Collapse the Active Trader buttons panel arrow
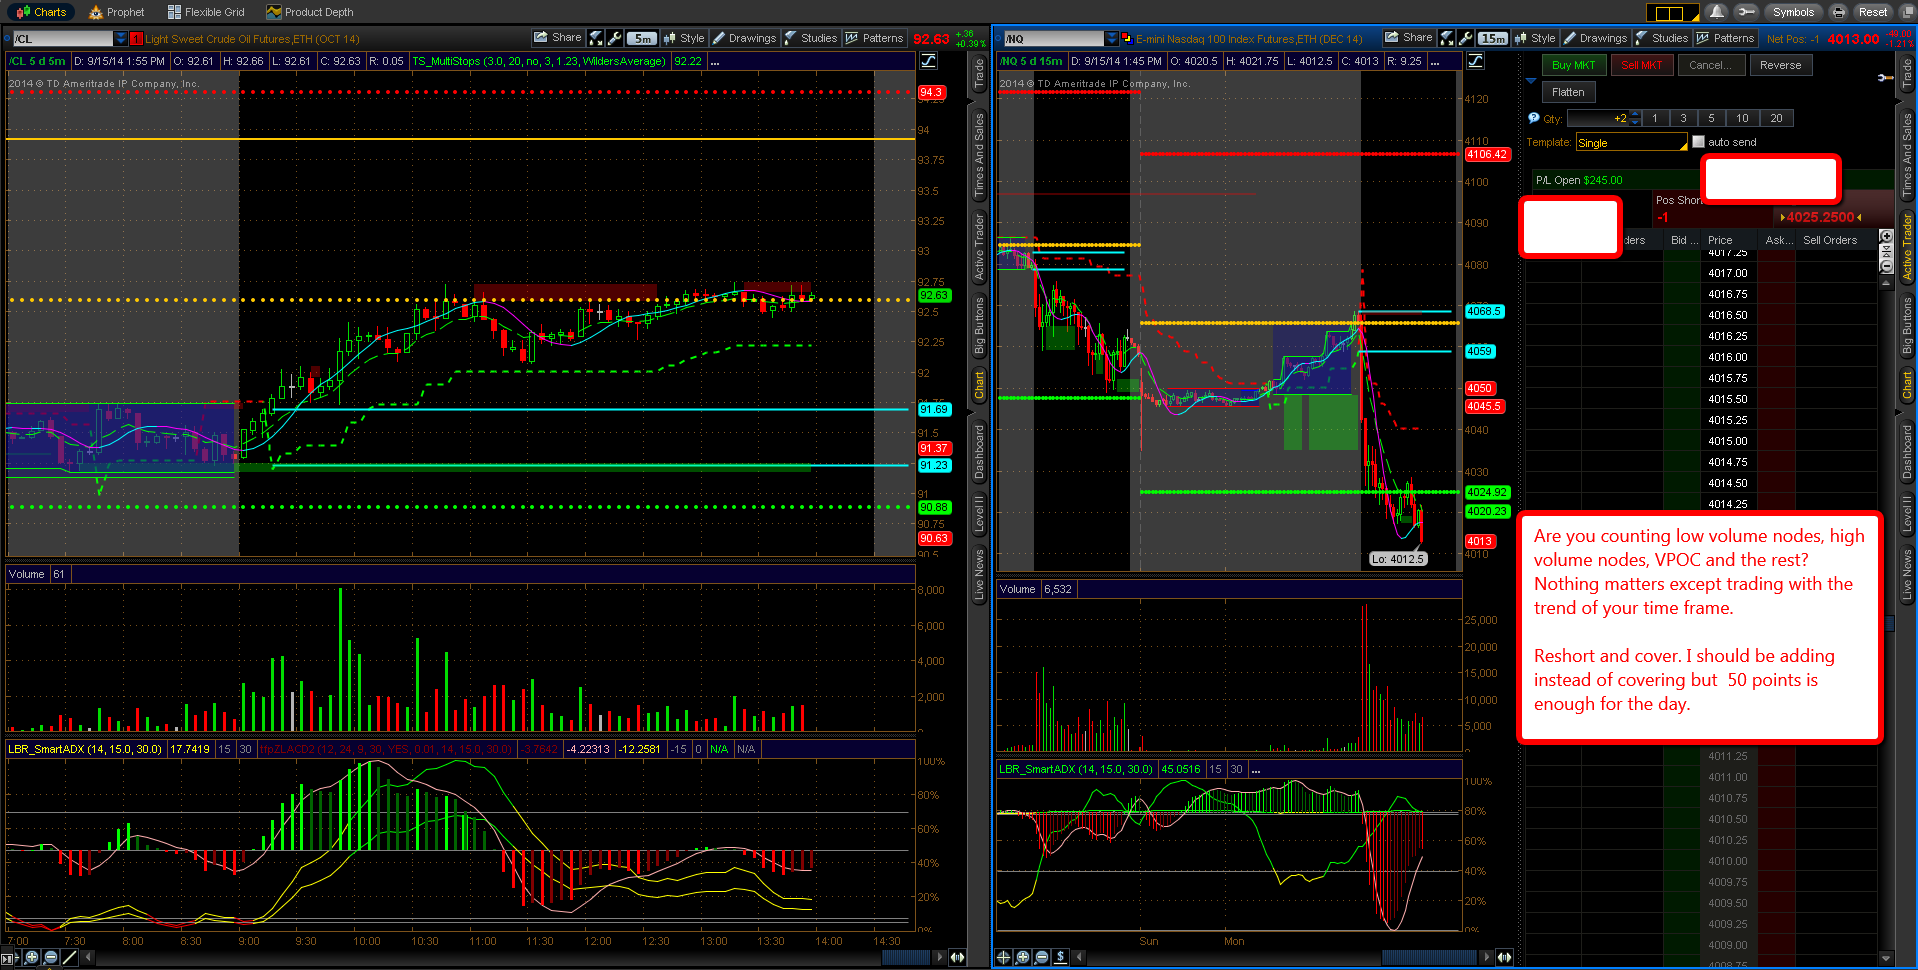Screen dimensions: 1918x970 click(1531, 81)
